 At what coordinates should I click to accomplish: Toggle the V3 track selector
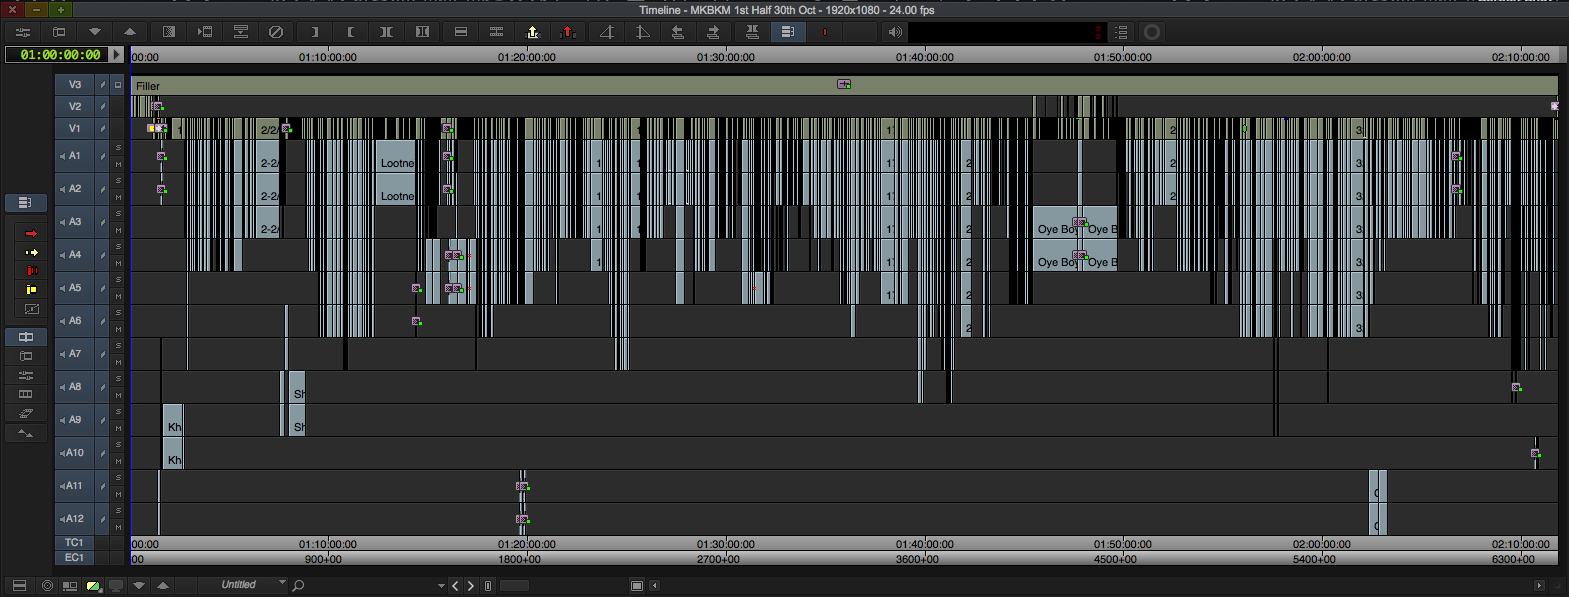(75, 84)
